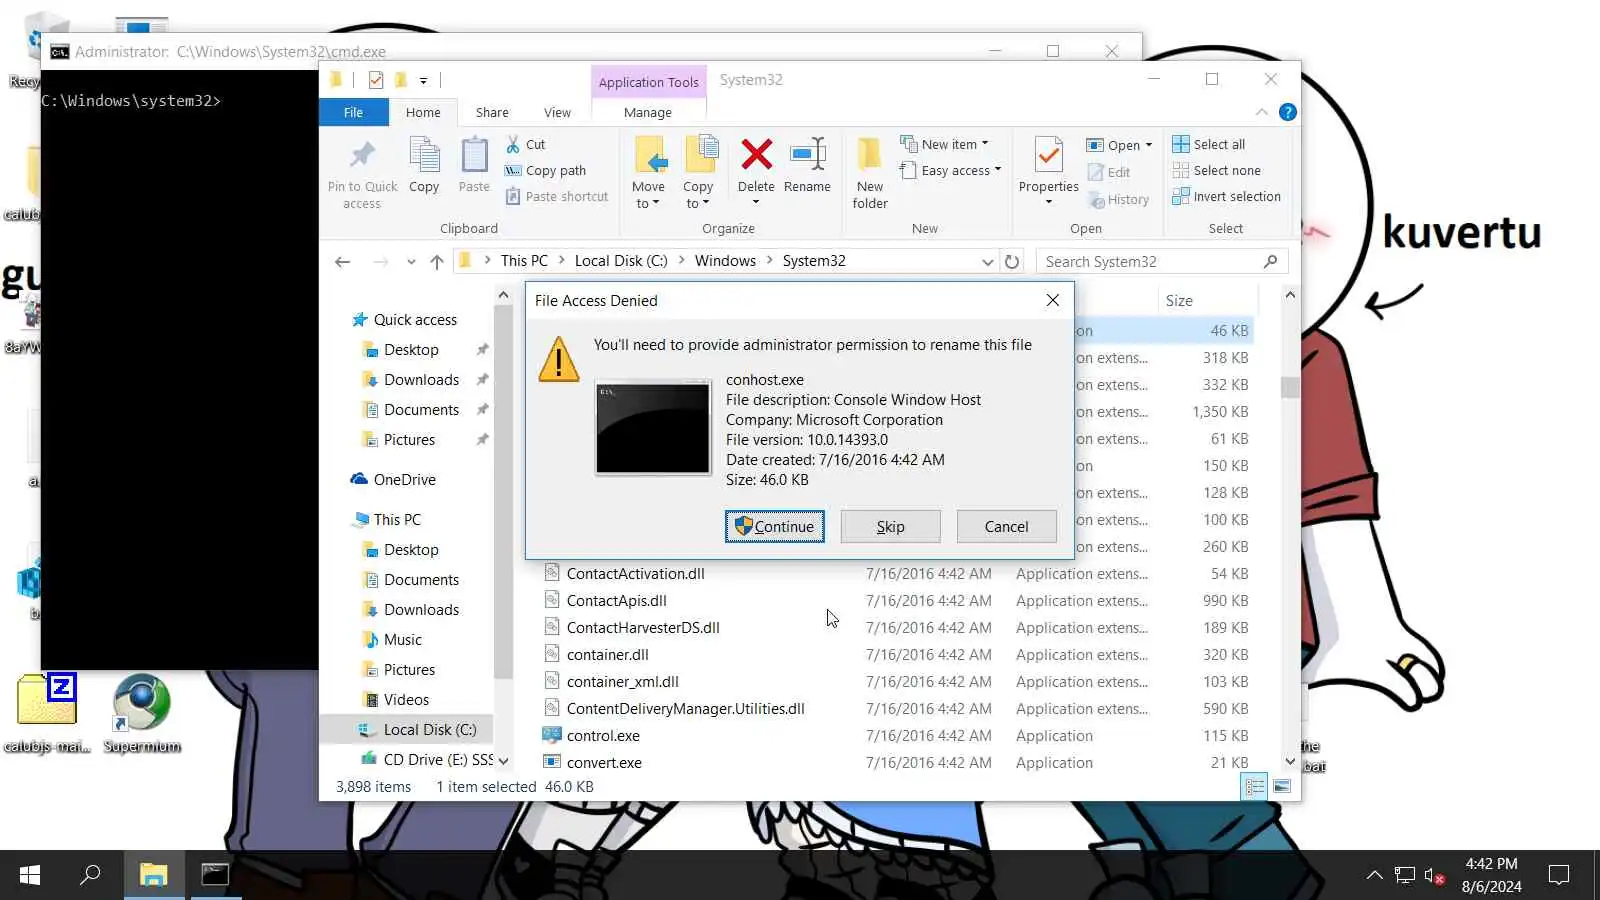The image size is (1600, 900).
Task: Click Windows segment in address bar
Action: pyautogui.click(x=725, y=261)
